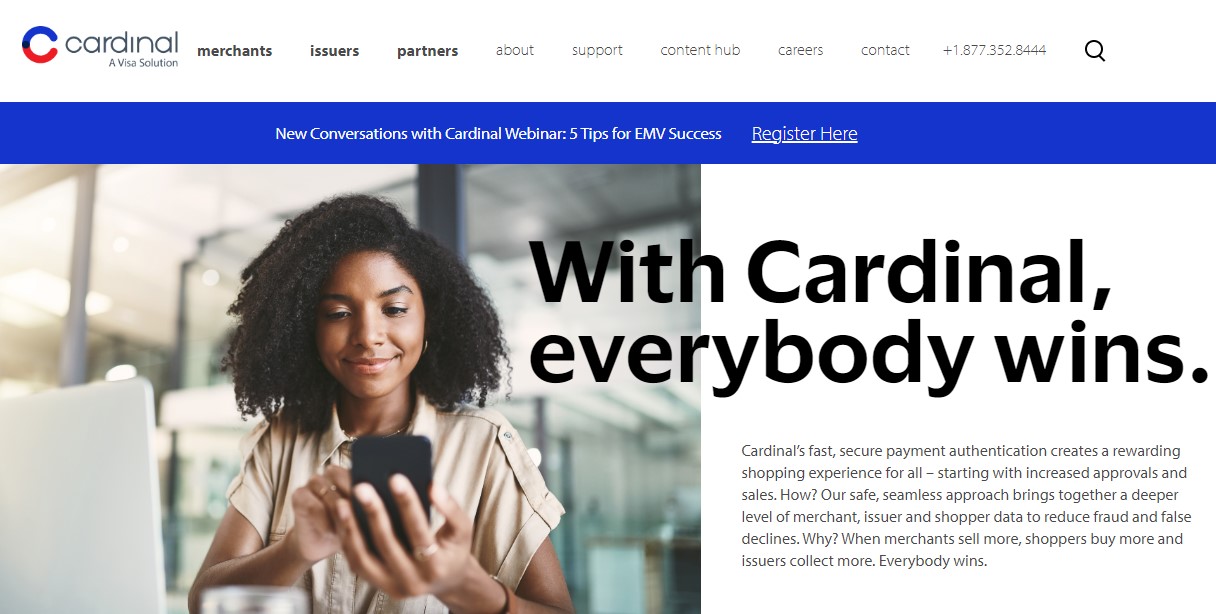Open the partners menu
Viewport: 1216px width, 614px height.
(x=427, y=51)
